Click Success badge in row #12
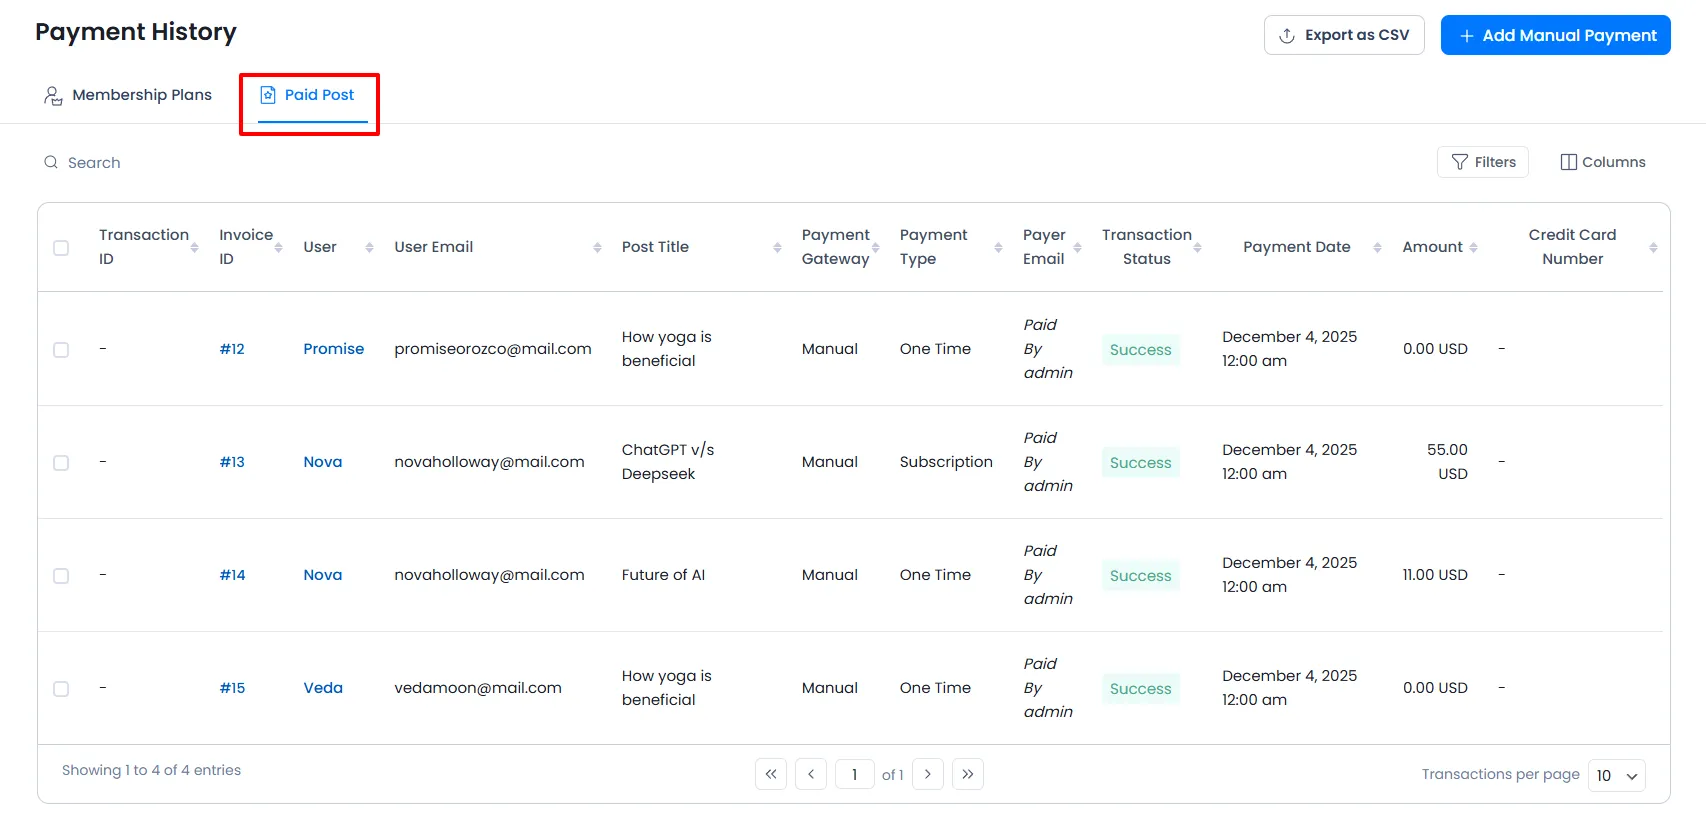The image size is (1706, 828). [1141, 350]
